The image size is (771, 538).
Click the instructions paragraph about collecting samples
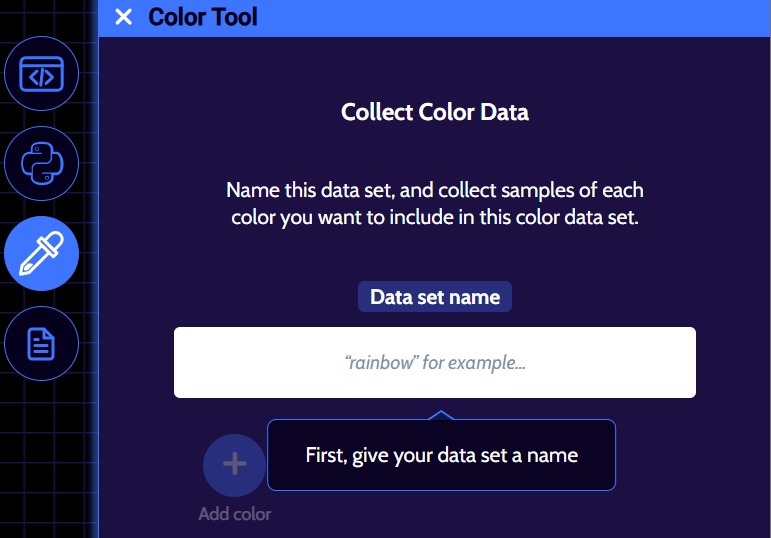point(434,203)
